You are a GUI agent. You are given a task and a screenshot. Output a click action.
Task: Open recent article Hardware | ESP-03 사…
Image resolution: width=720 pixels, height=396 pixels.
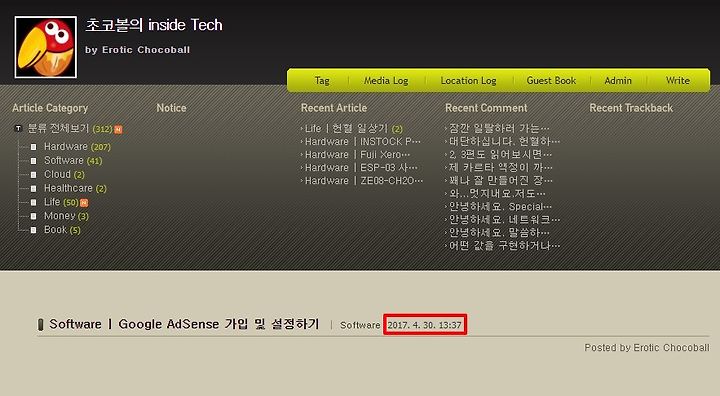[x=361, y=167]
